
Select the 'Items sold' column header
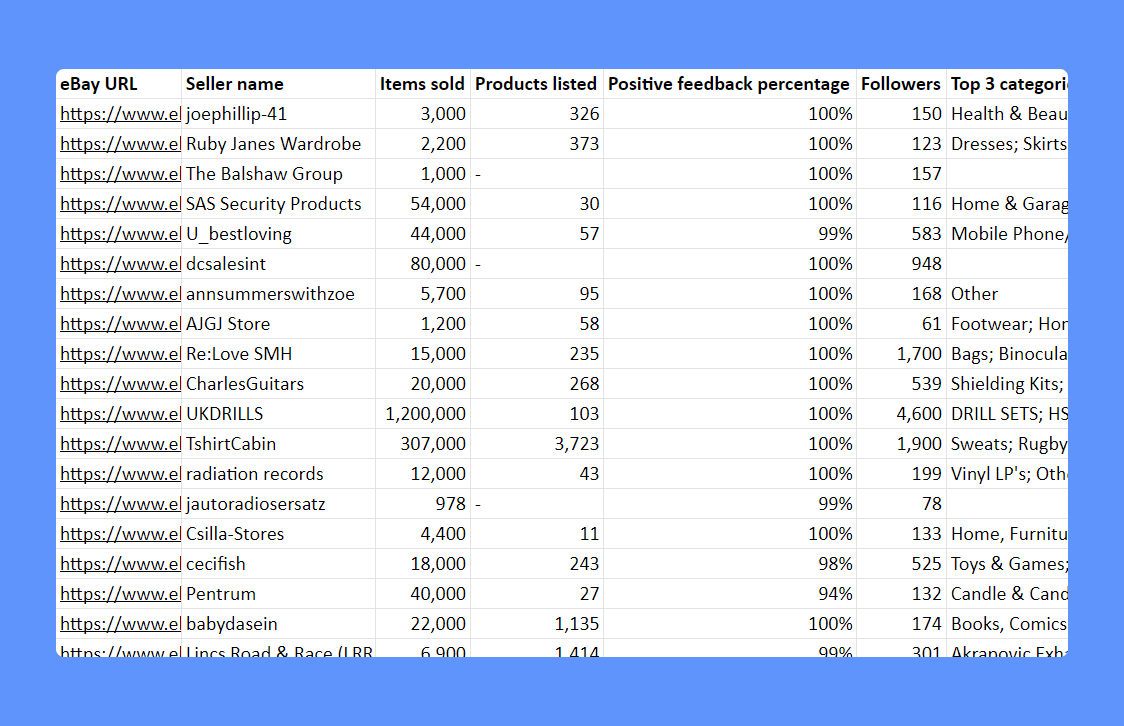[x=422, y=84]
